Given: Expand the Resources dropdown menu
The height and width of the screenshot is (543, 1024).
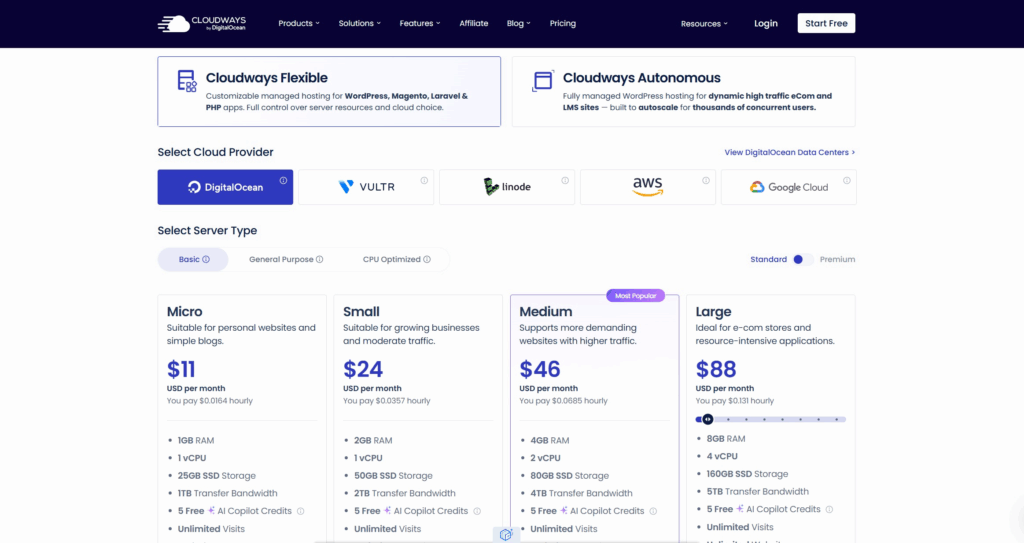Looking at the screenshot, I should (704, 23).
